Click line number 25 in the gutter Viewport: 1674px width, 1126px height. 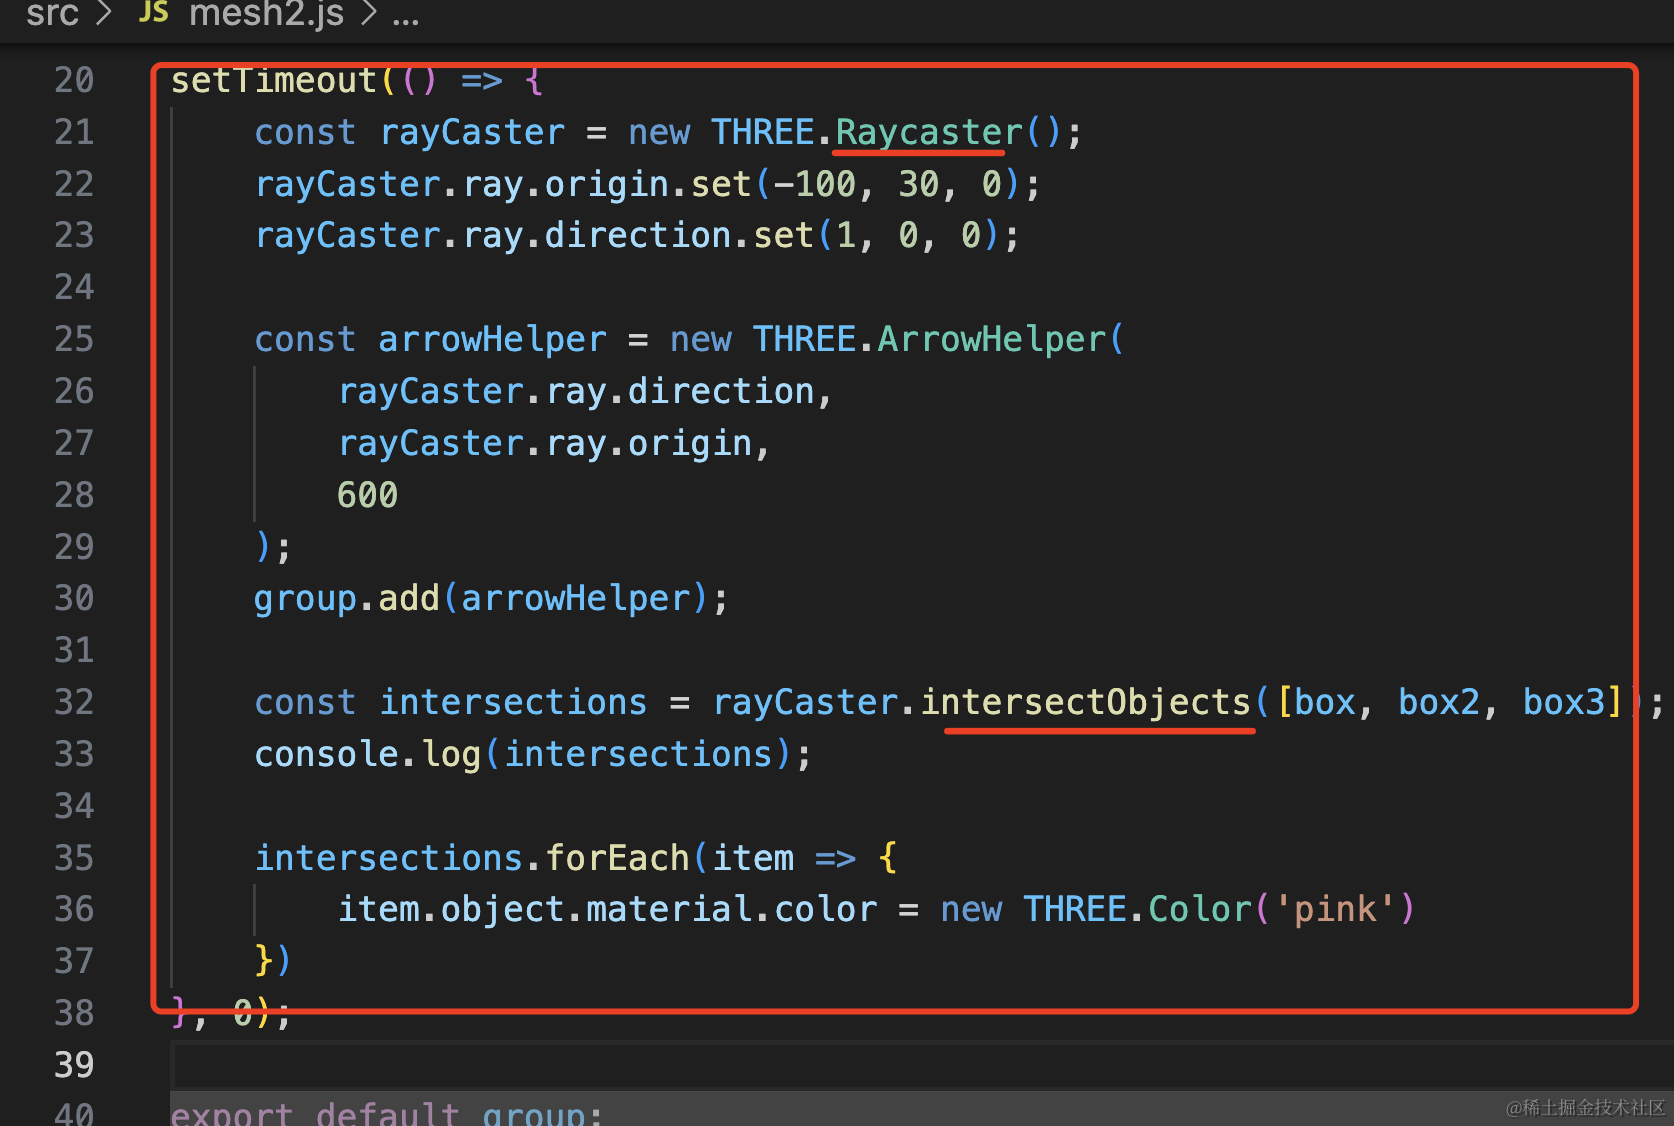74,339
